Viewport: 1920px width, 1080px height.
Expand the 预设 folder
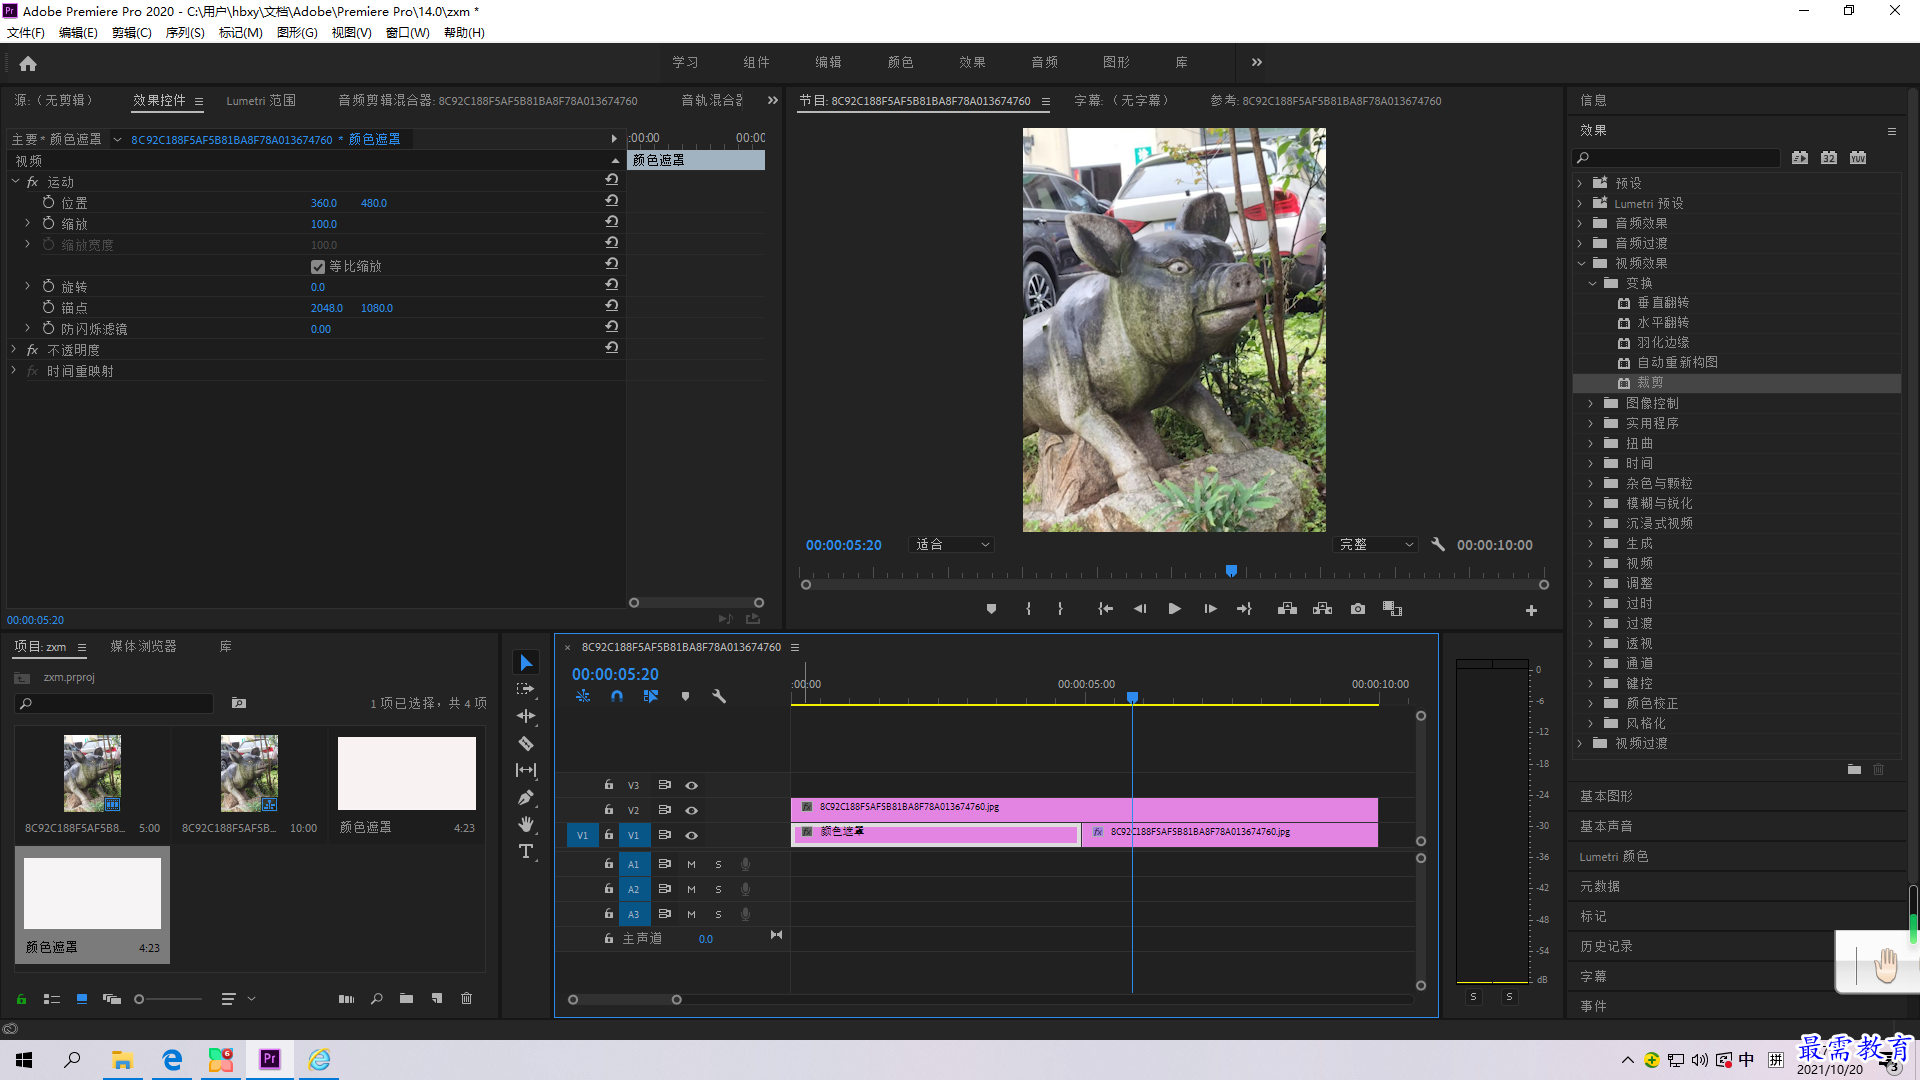[1581, 183]
